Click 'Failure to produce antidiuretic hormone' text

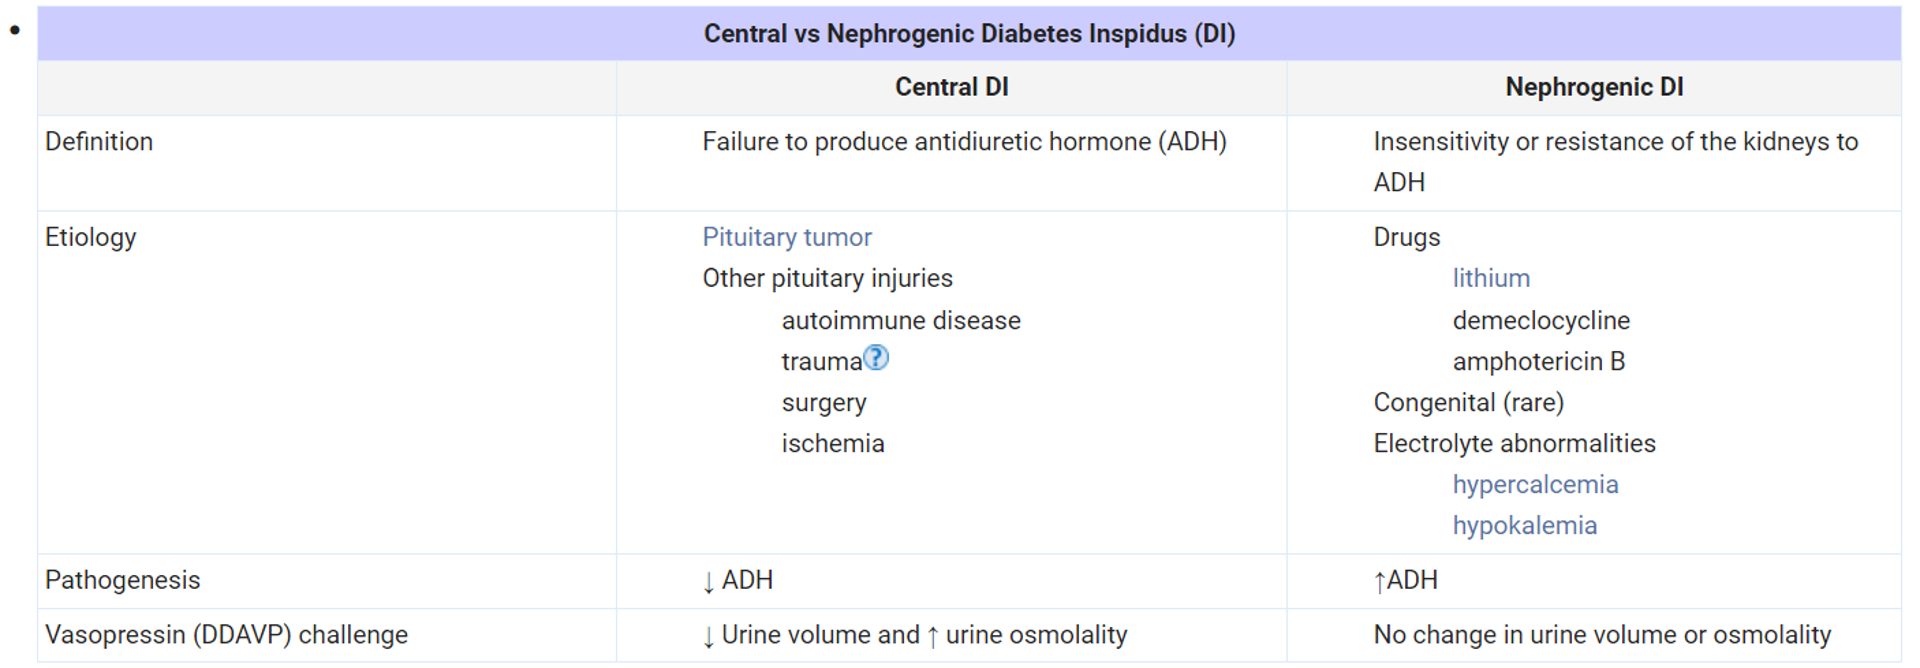(963, 142)
